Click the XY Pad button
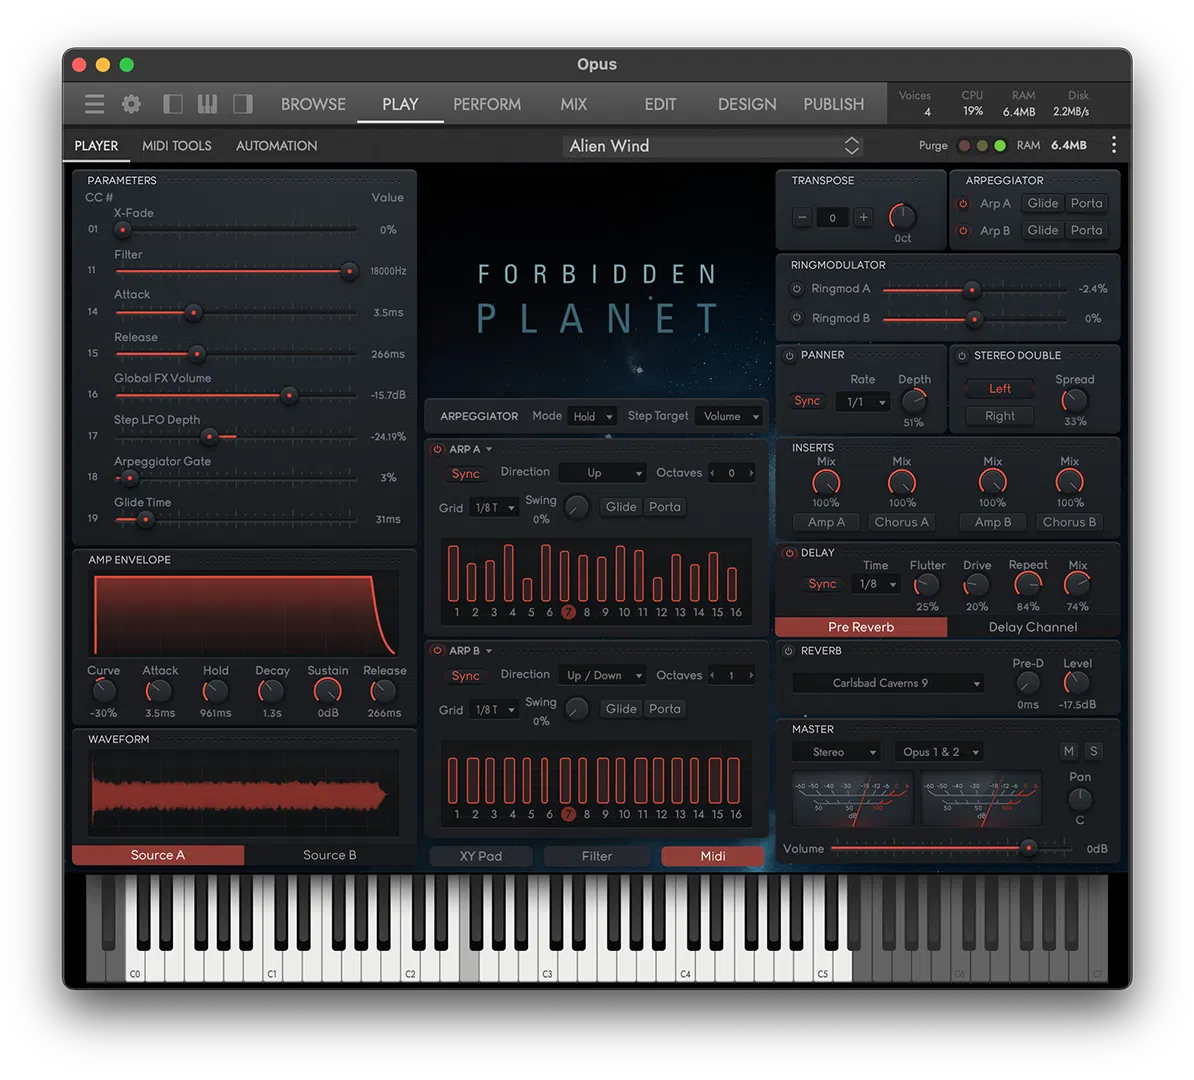 [x=481, y=856]
